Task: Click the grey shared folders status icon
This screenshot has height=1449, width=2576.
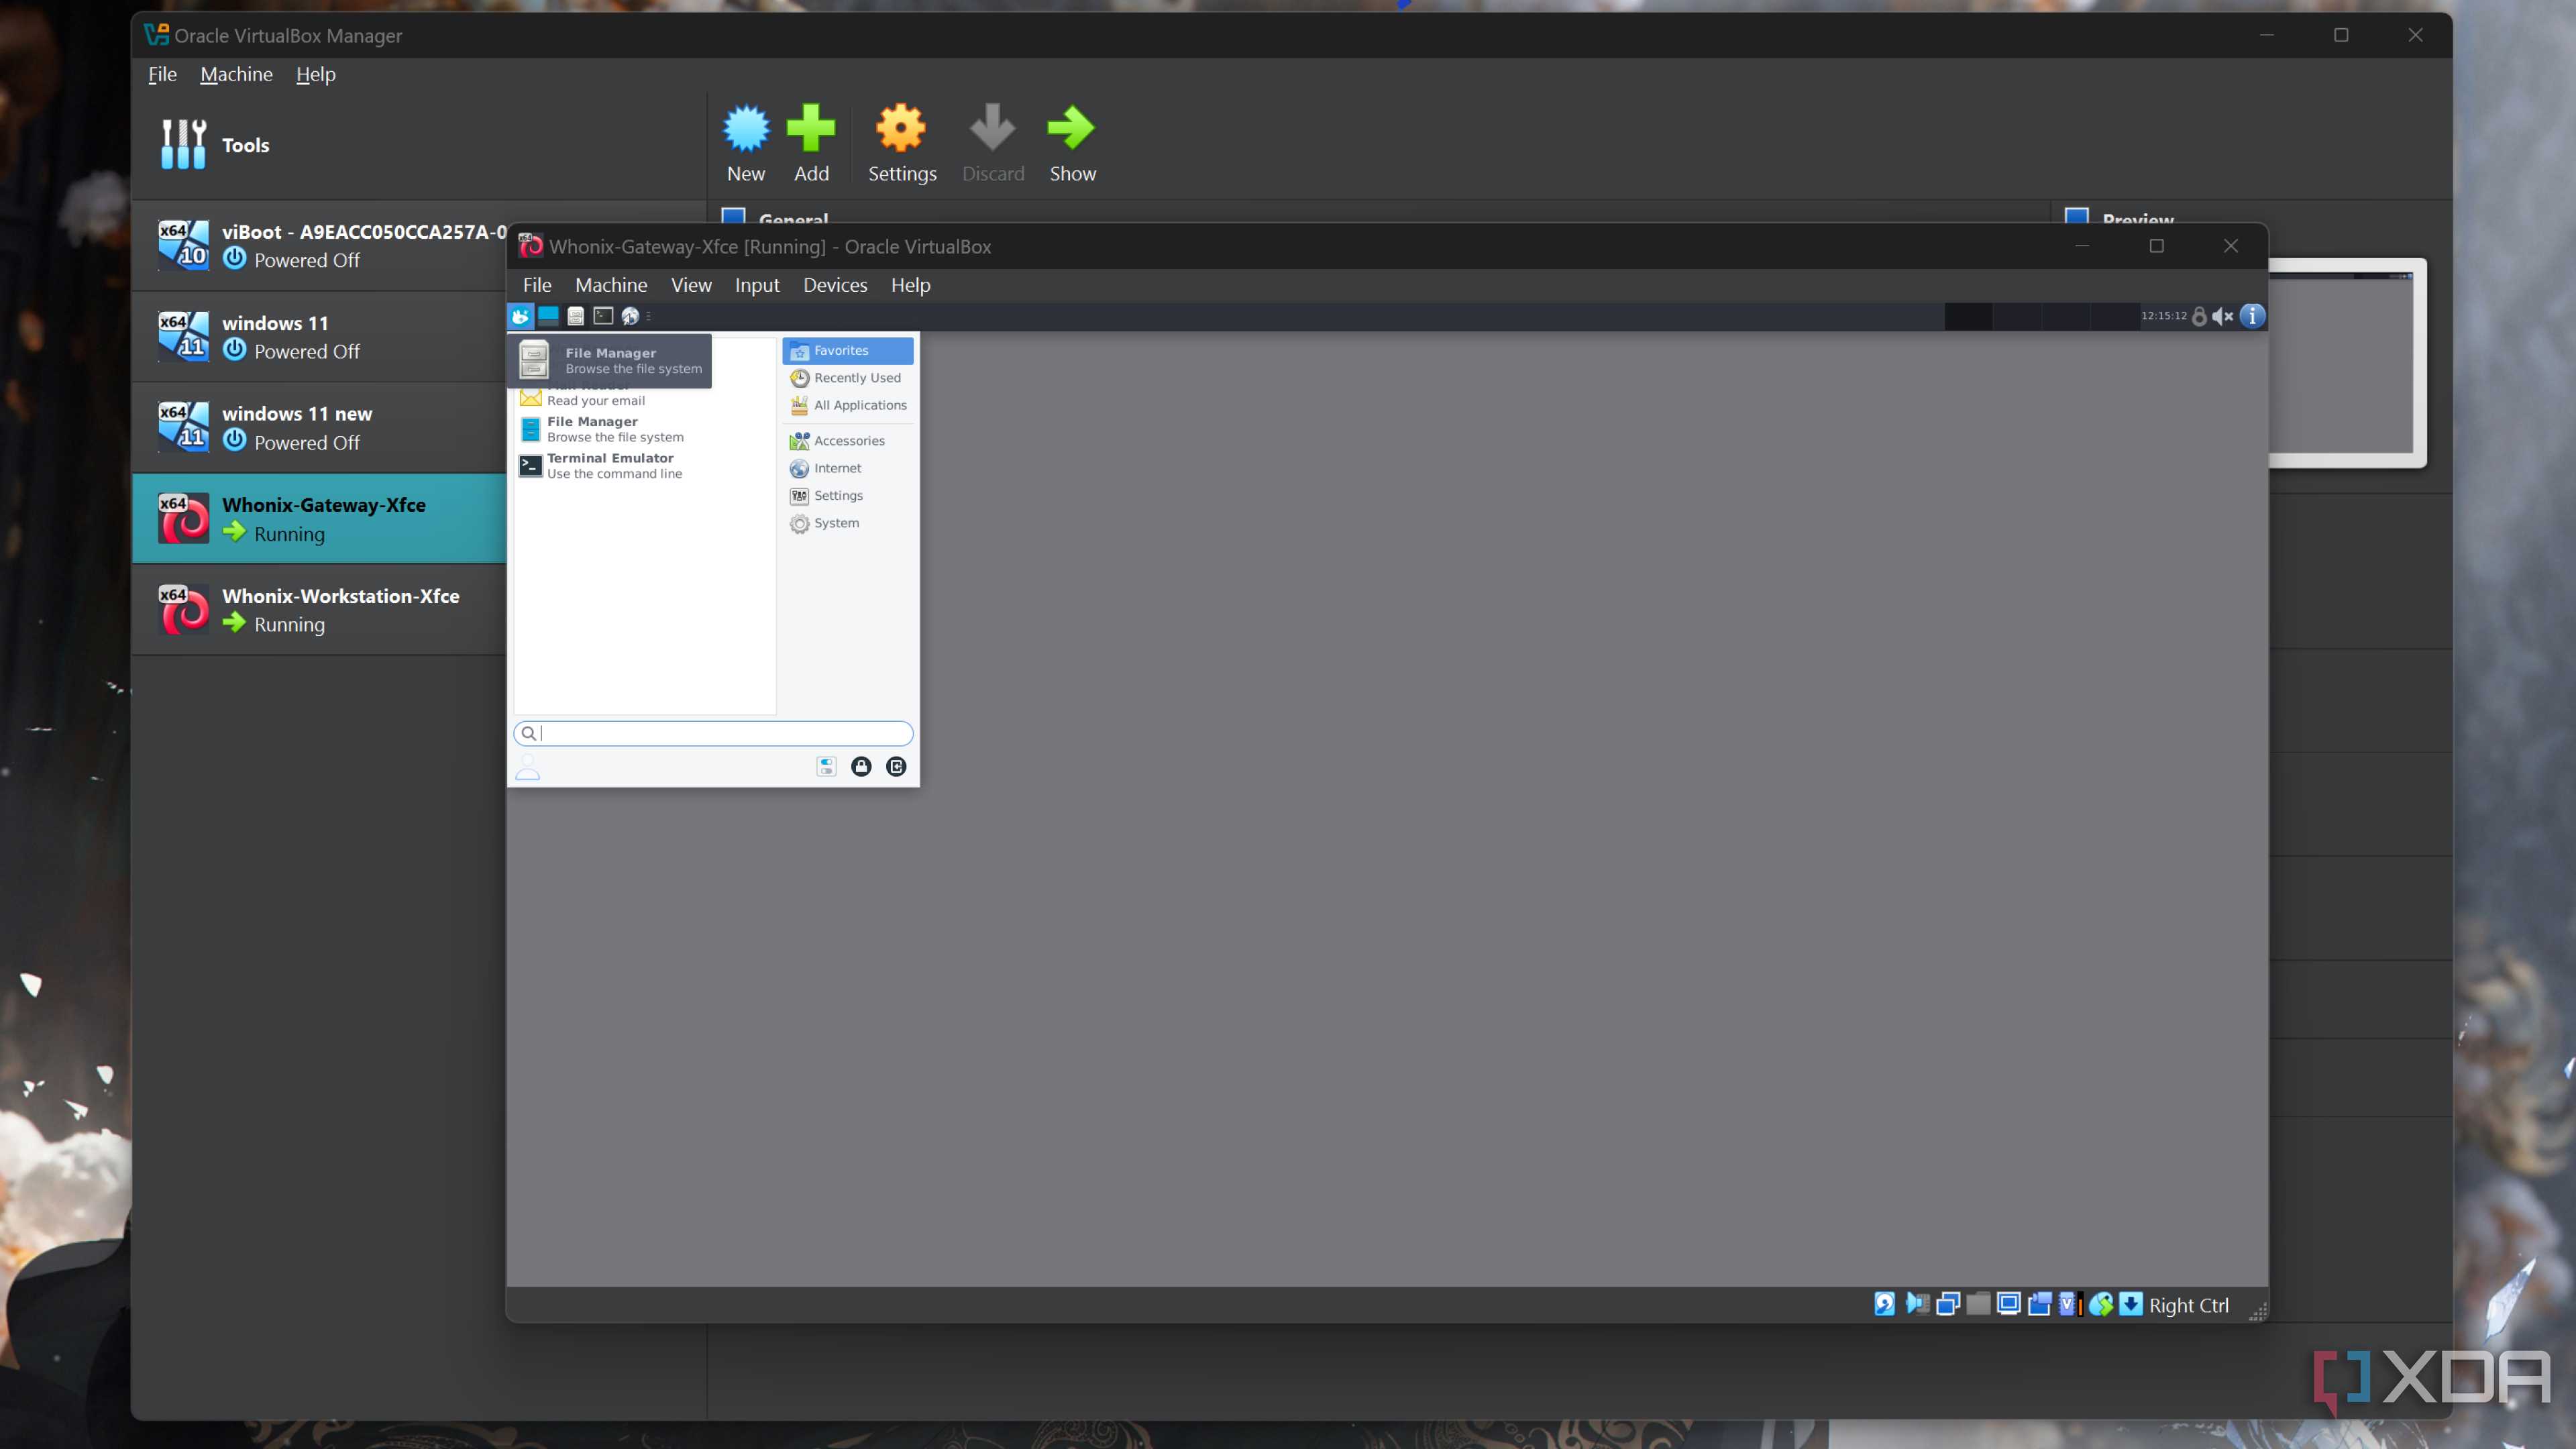Action: 1978,1304
